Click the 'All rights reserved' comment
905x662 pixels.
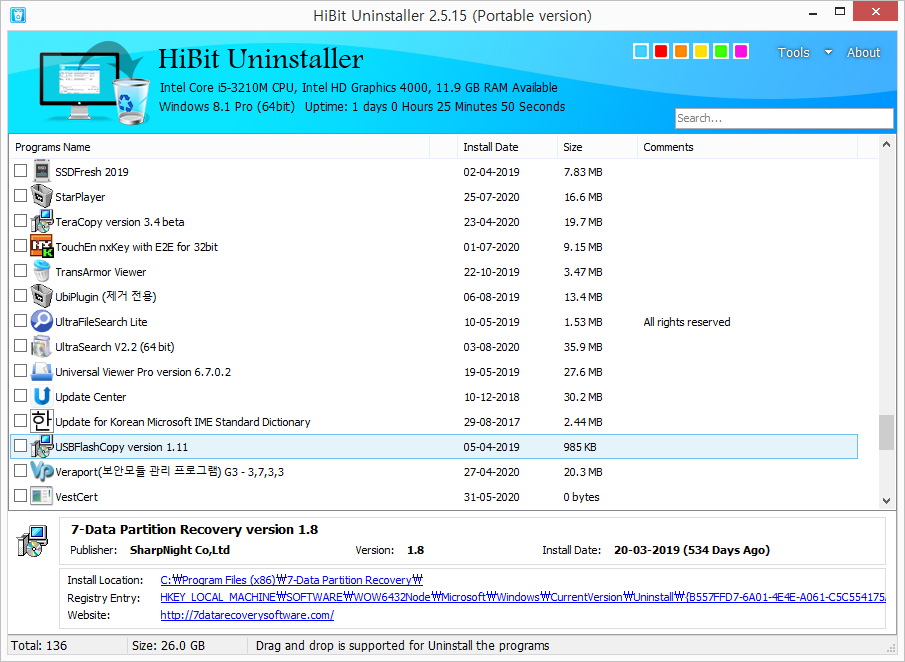coord(687,322)
